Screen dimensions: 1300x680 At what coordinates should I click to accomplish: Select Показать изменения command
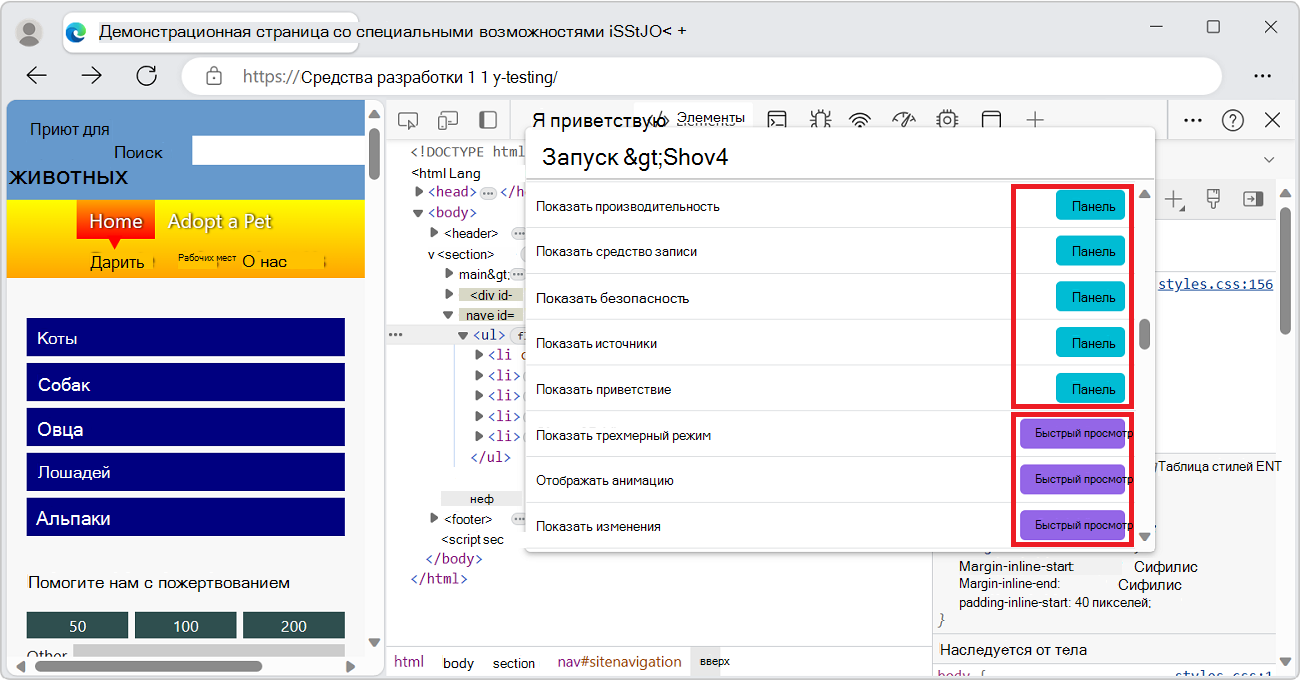click(x=768, y=526)
